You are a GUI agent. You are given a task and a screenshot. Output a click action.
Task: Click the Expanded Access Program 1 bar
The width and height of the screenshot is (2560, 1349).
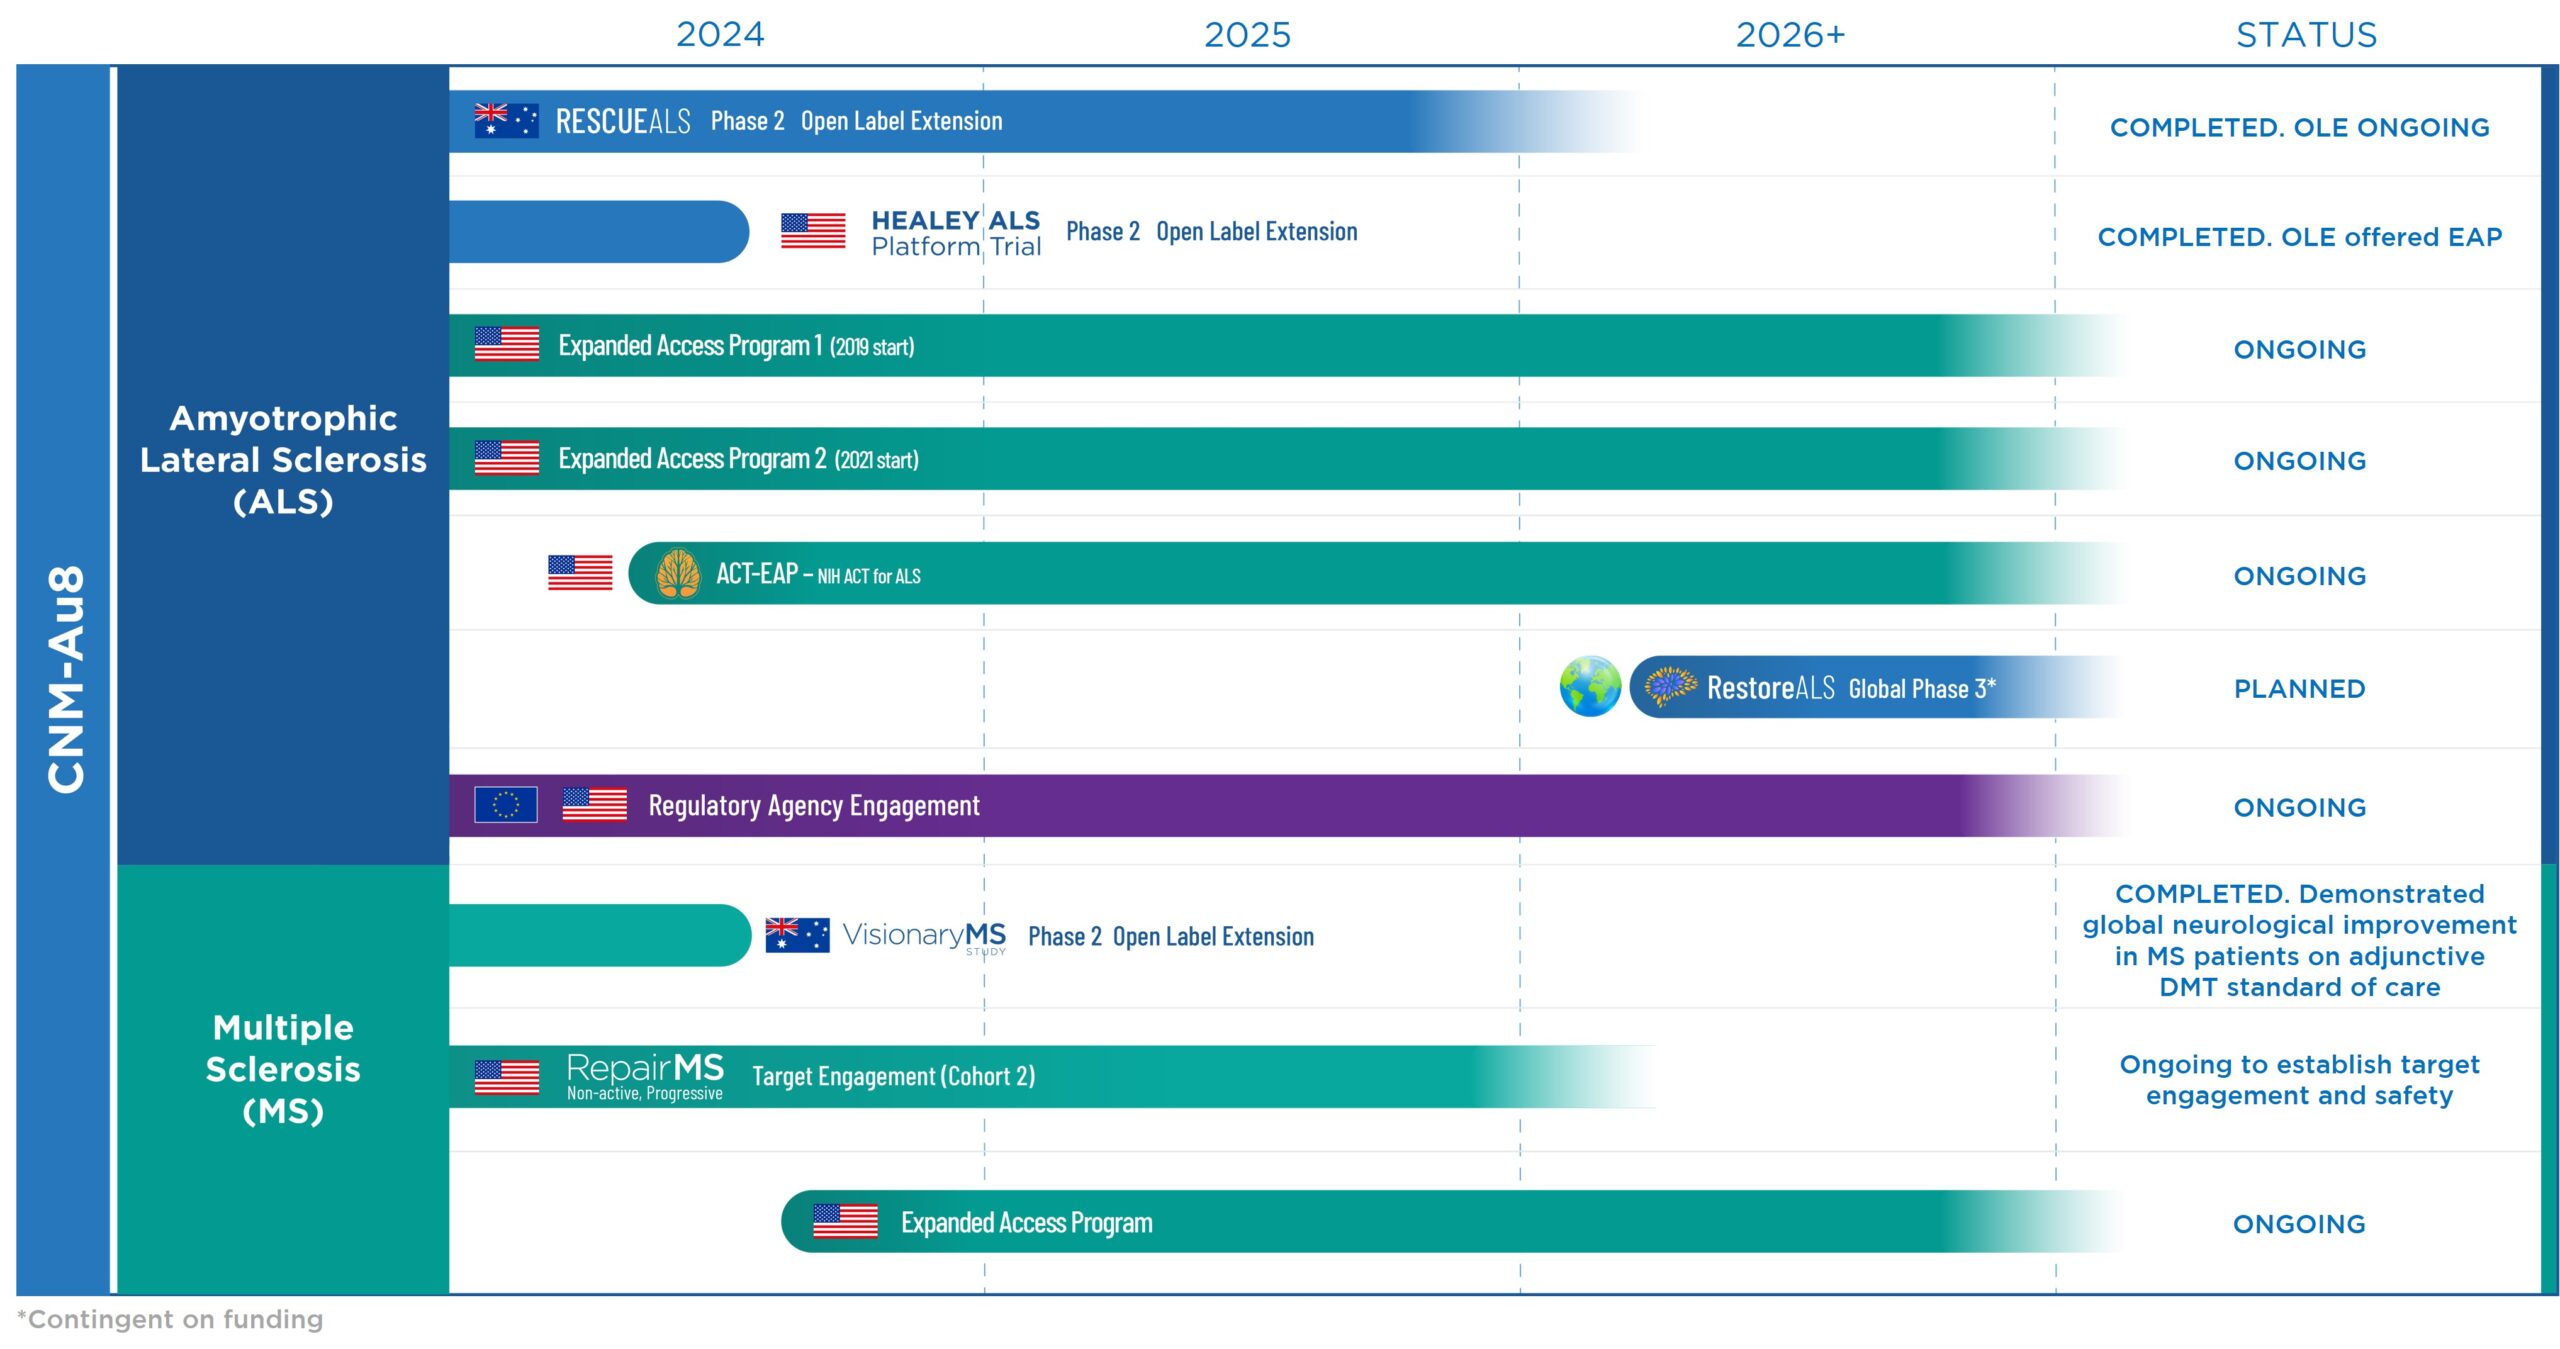[x=1286, y=345]
